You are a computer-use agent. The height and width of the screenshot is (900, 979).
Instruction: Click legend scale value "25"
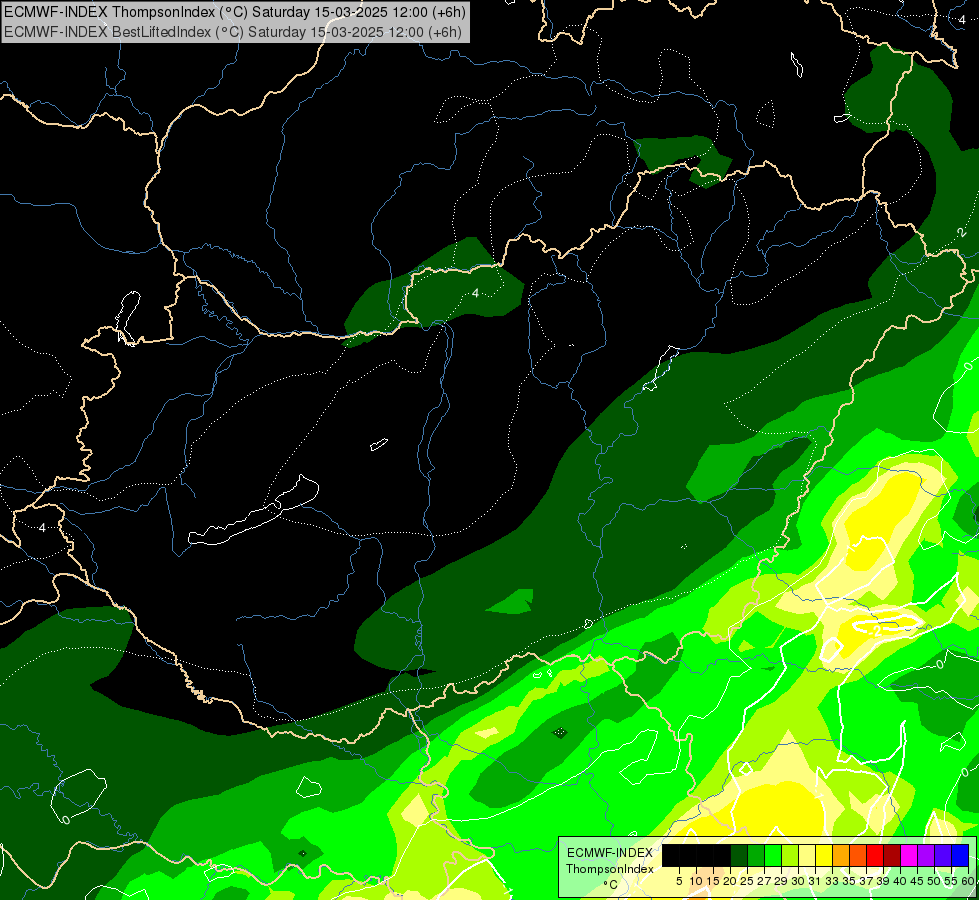pyautogui.click(x=747, y=881)
